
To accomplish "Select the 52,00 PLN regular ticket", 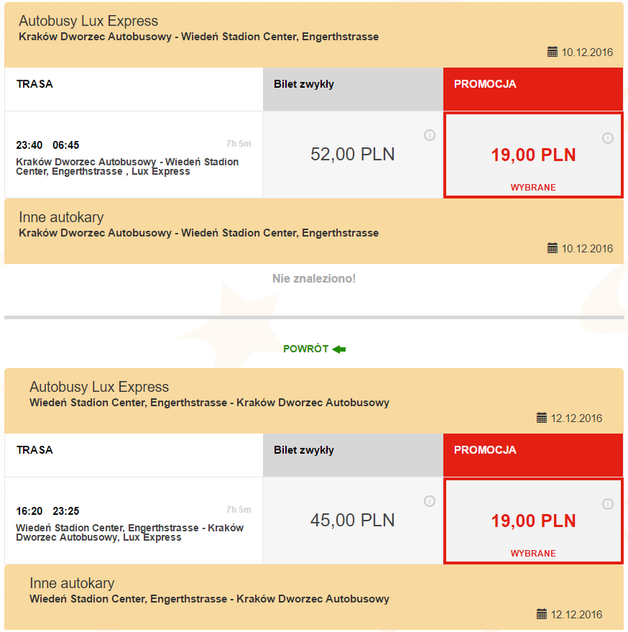I will pos(353,154).
